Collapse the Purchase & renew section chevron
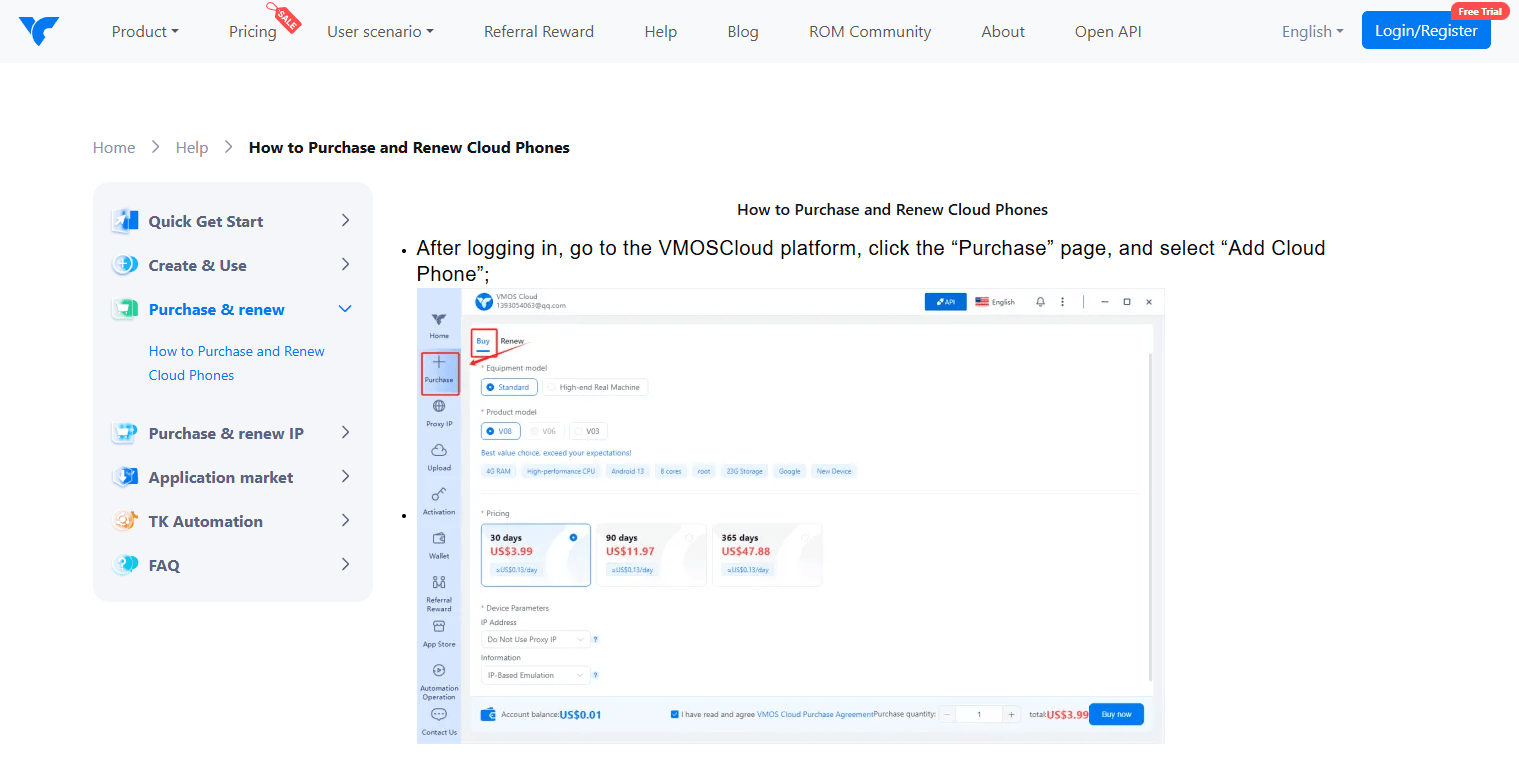 345,309
